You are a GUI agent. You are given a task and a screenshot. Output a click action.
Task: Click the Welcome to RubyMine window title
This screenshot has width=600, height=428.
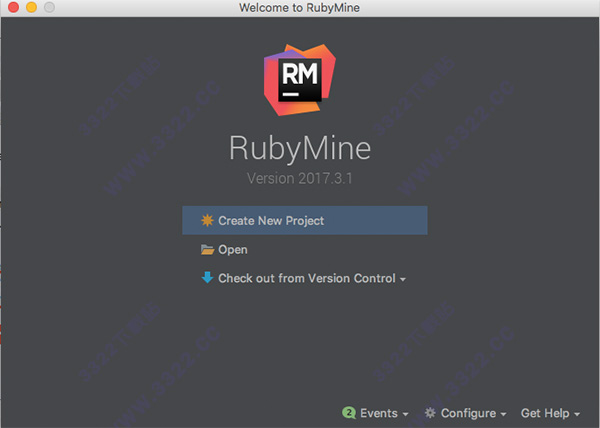(x=299, y=8)
